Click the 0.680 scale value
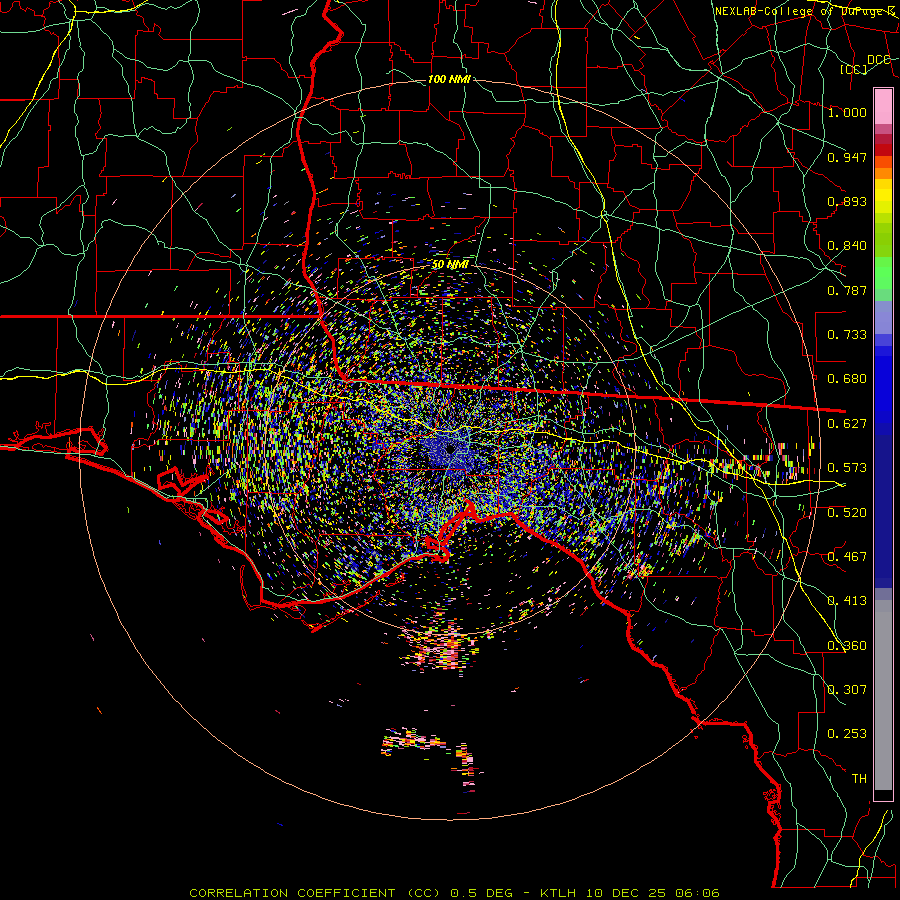The width and height of the screenshot is (900, 900). [x=847, y=379]
